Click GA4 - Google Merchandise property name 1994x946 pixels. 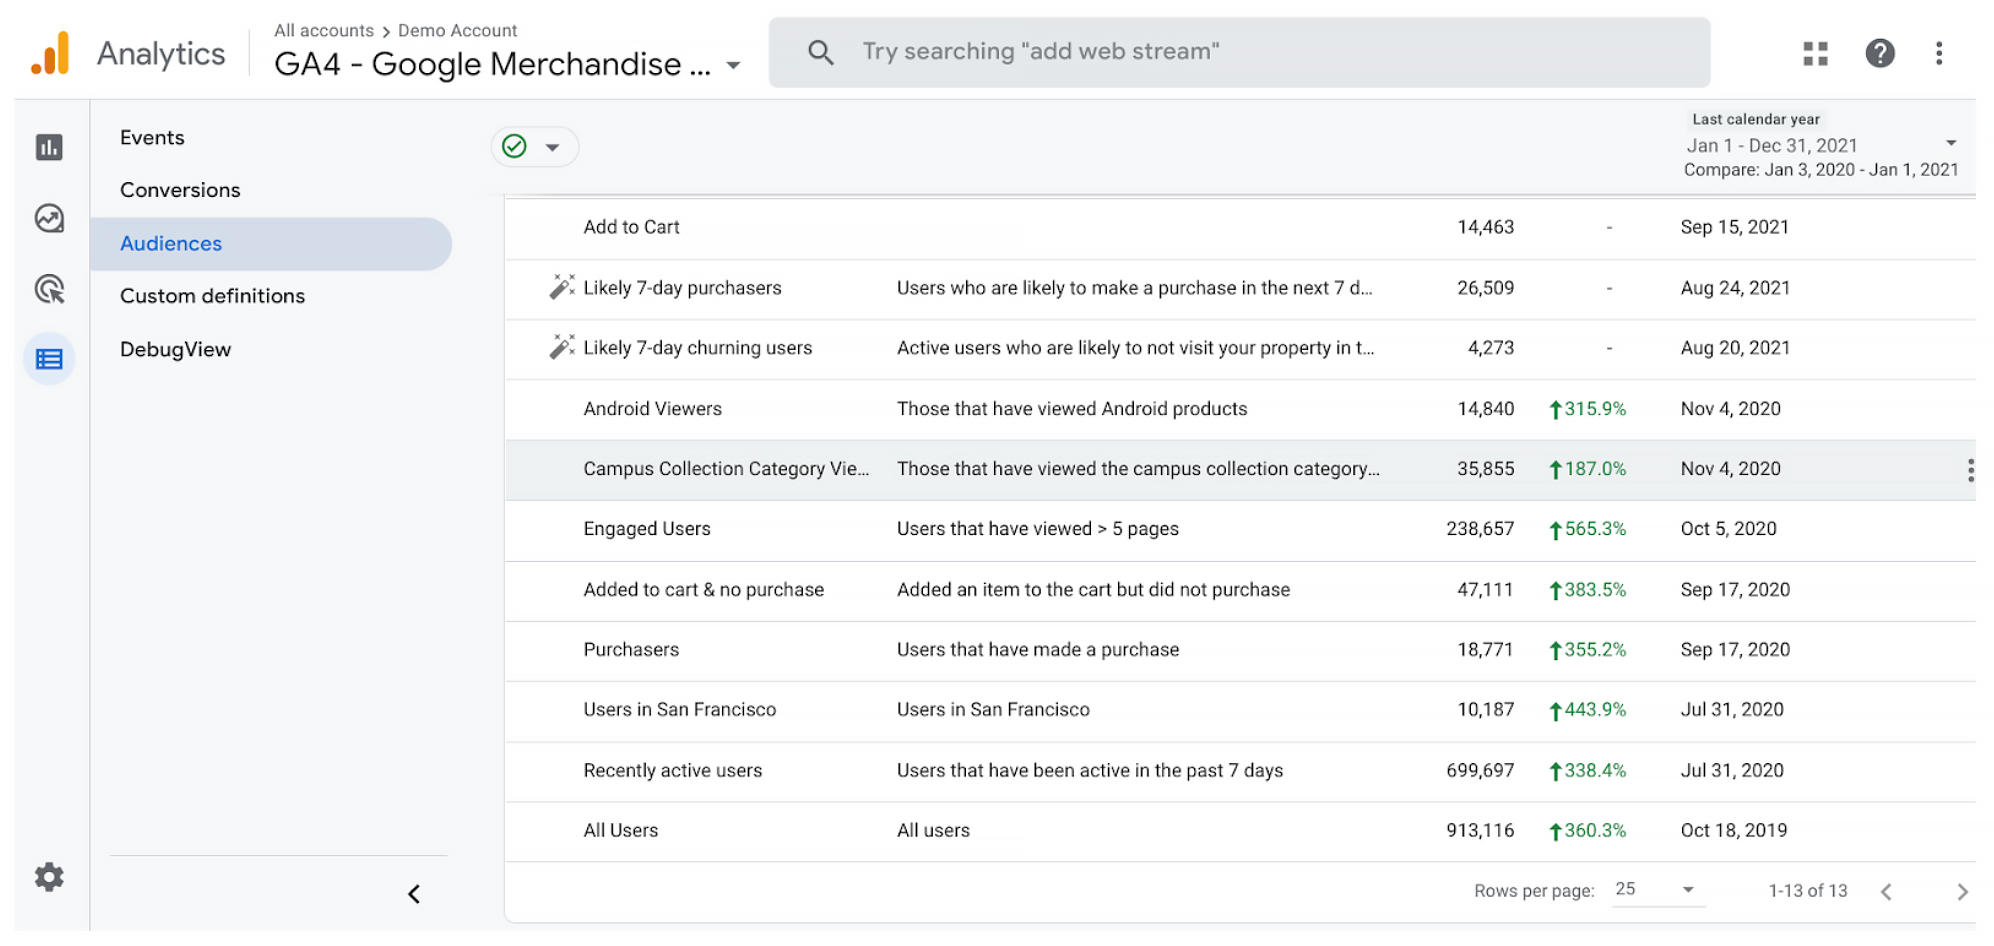(492, 65)
